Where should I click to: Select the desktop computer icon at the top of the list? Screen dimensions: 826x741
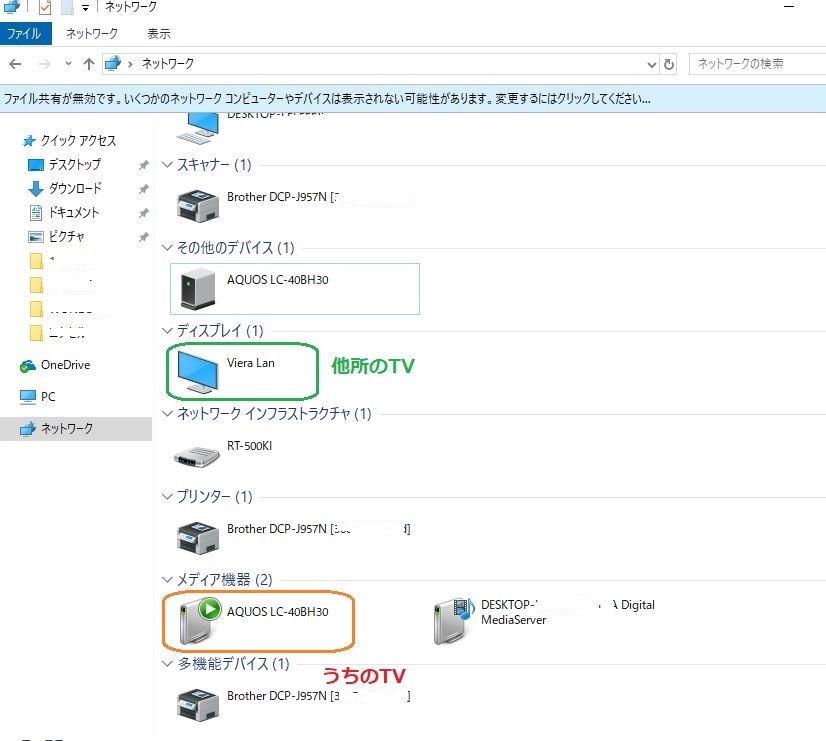198,128
